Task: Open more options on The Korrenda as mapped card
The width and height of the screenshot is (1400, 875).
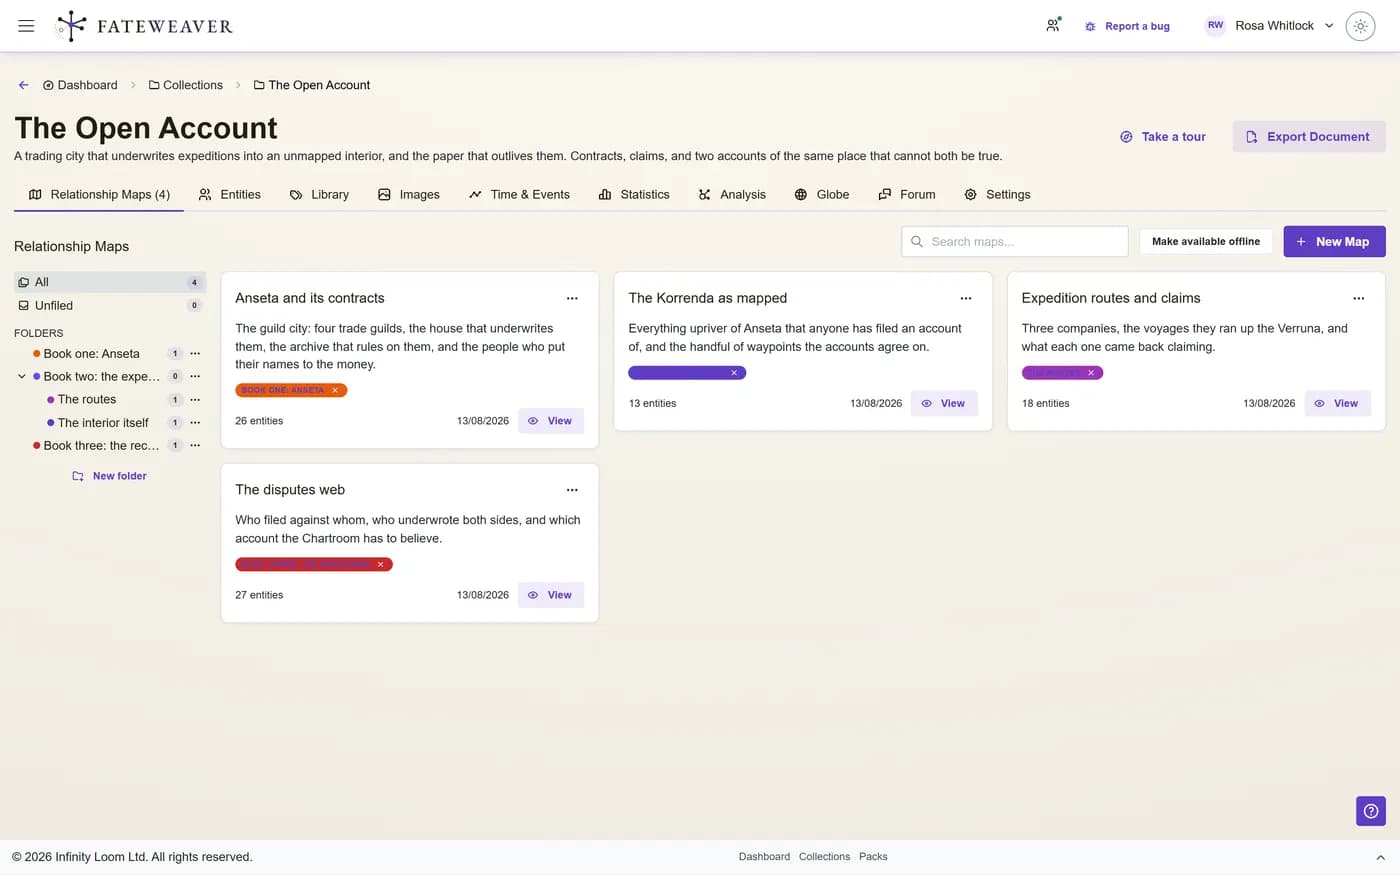Action: click(x=966, y=298)
